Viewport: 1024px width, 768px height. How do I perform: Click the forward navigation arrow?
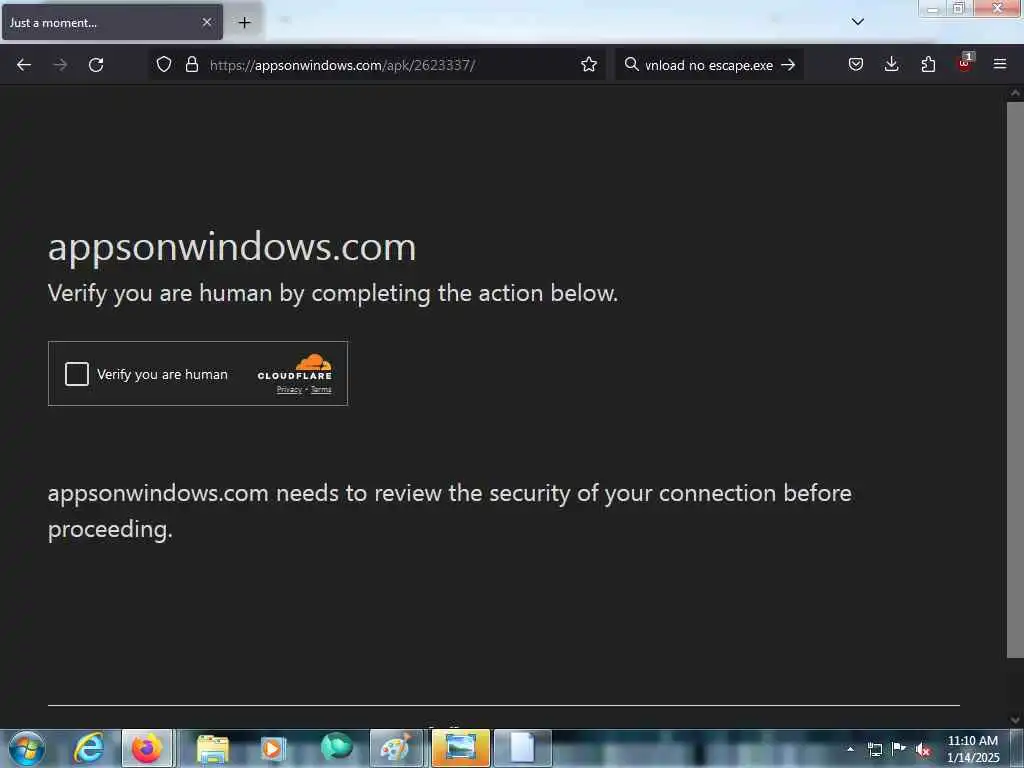point(60,65)
